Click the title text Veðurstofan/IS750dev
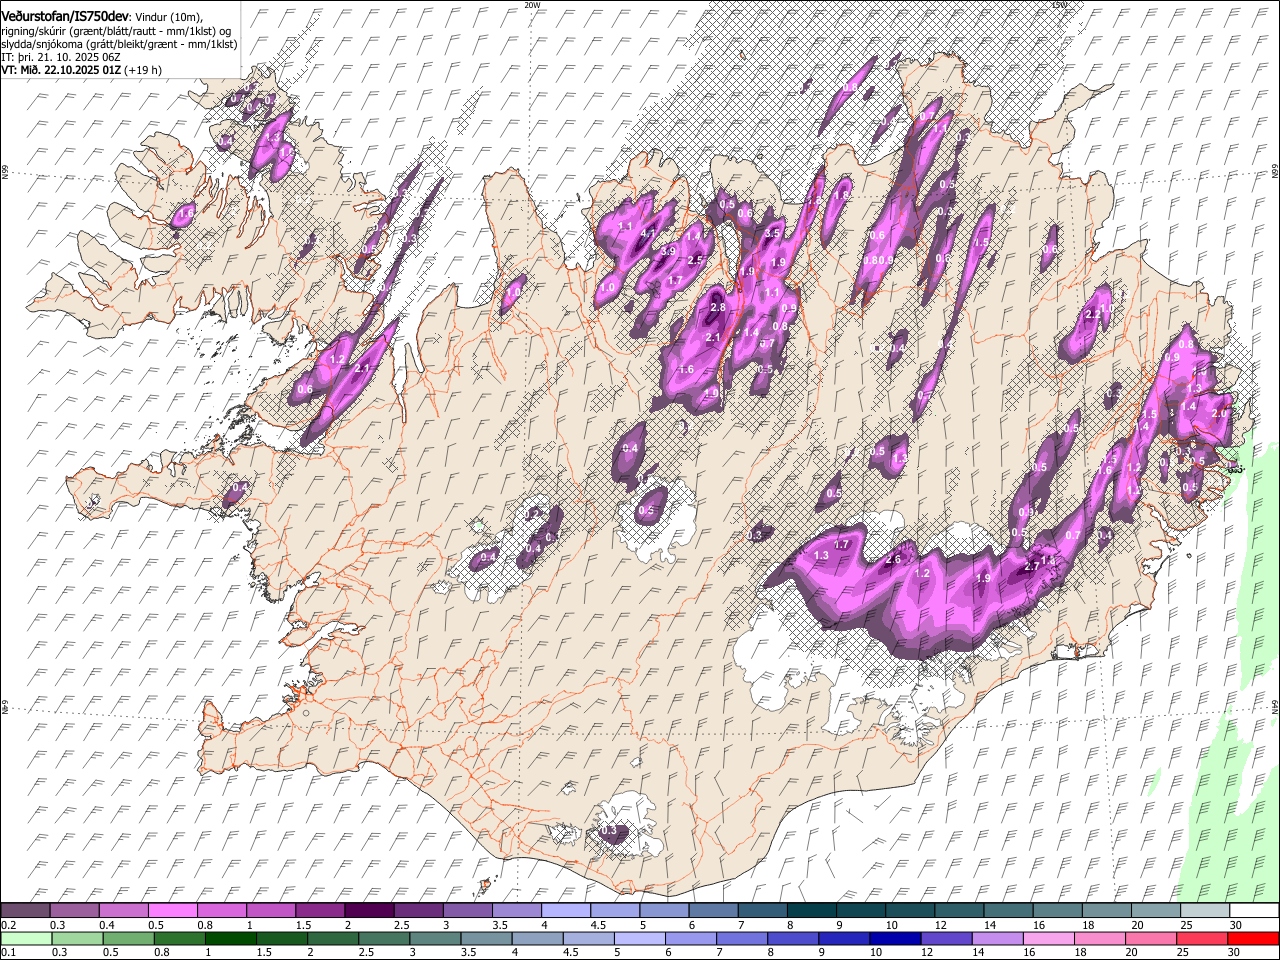This screenshot has width=1280, height=960. coord(65,15)
